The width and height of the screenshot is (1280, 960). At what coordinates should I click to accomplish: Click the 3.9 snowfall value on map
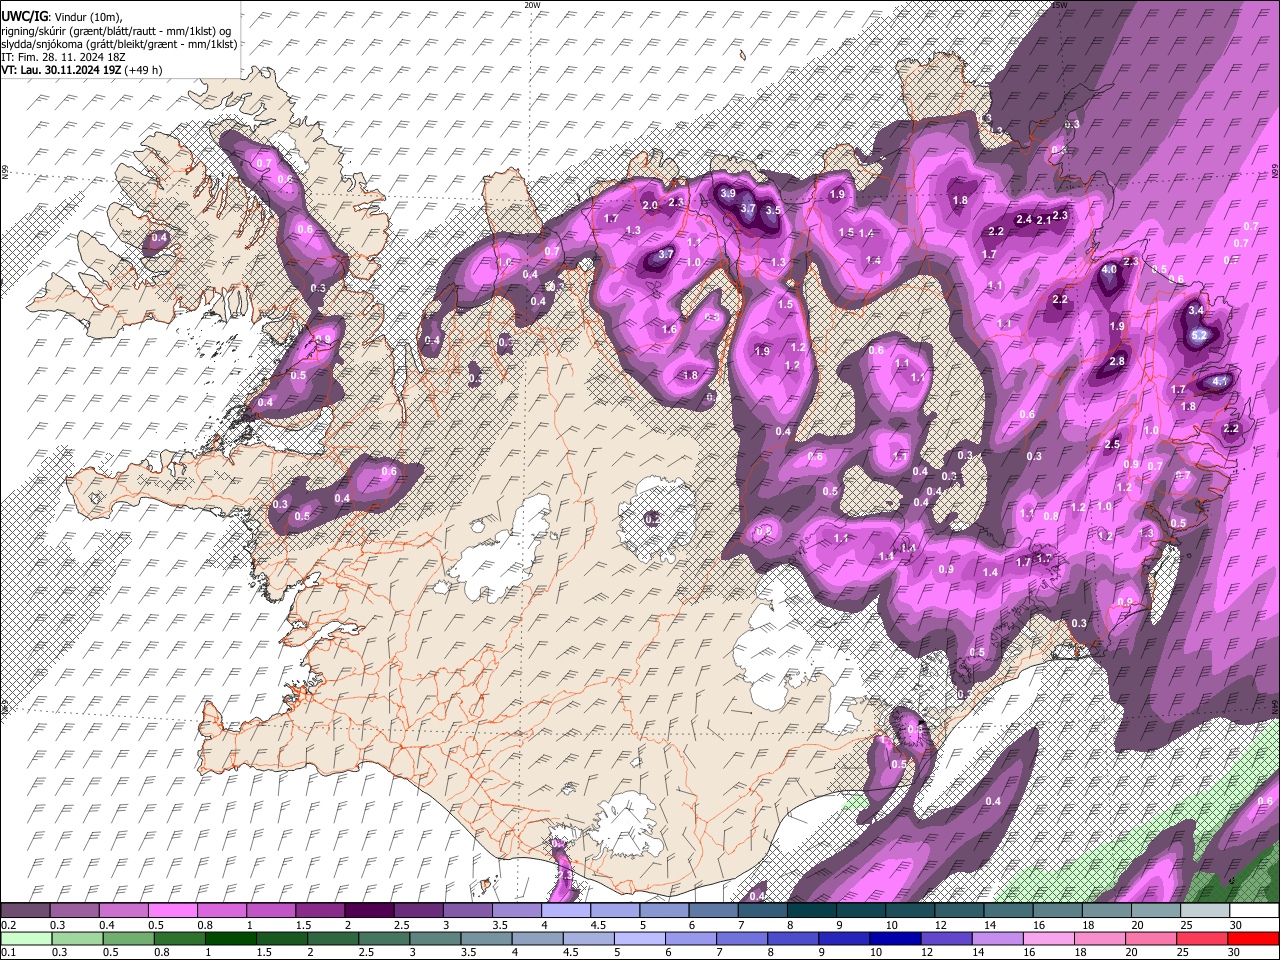coord(728,193)
